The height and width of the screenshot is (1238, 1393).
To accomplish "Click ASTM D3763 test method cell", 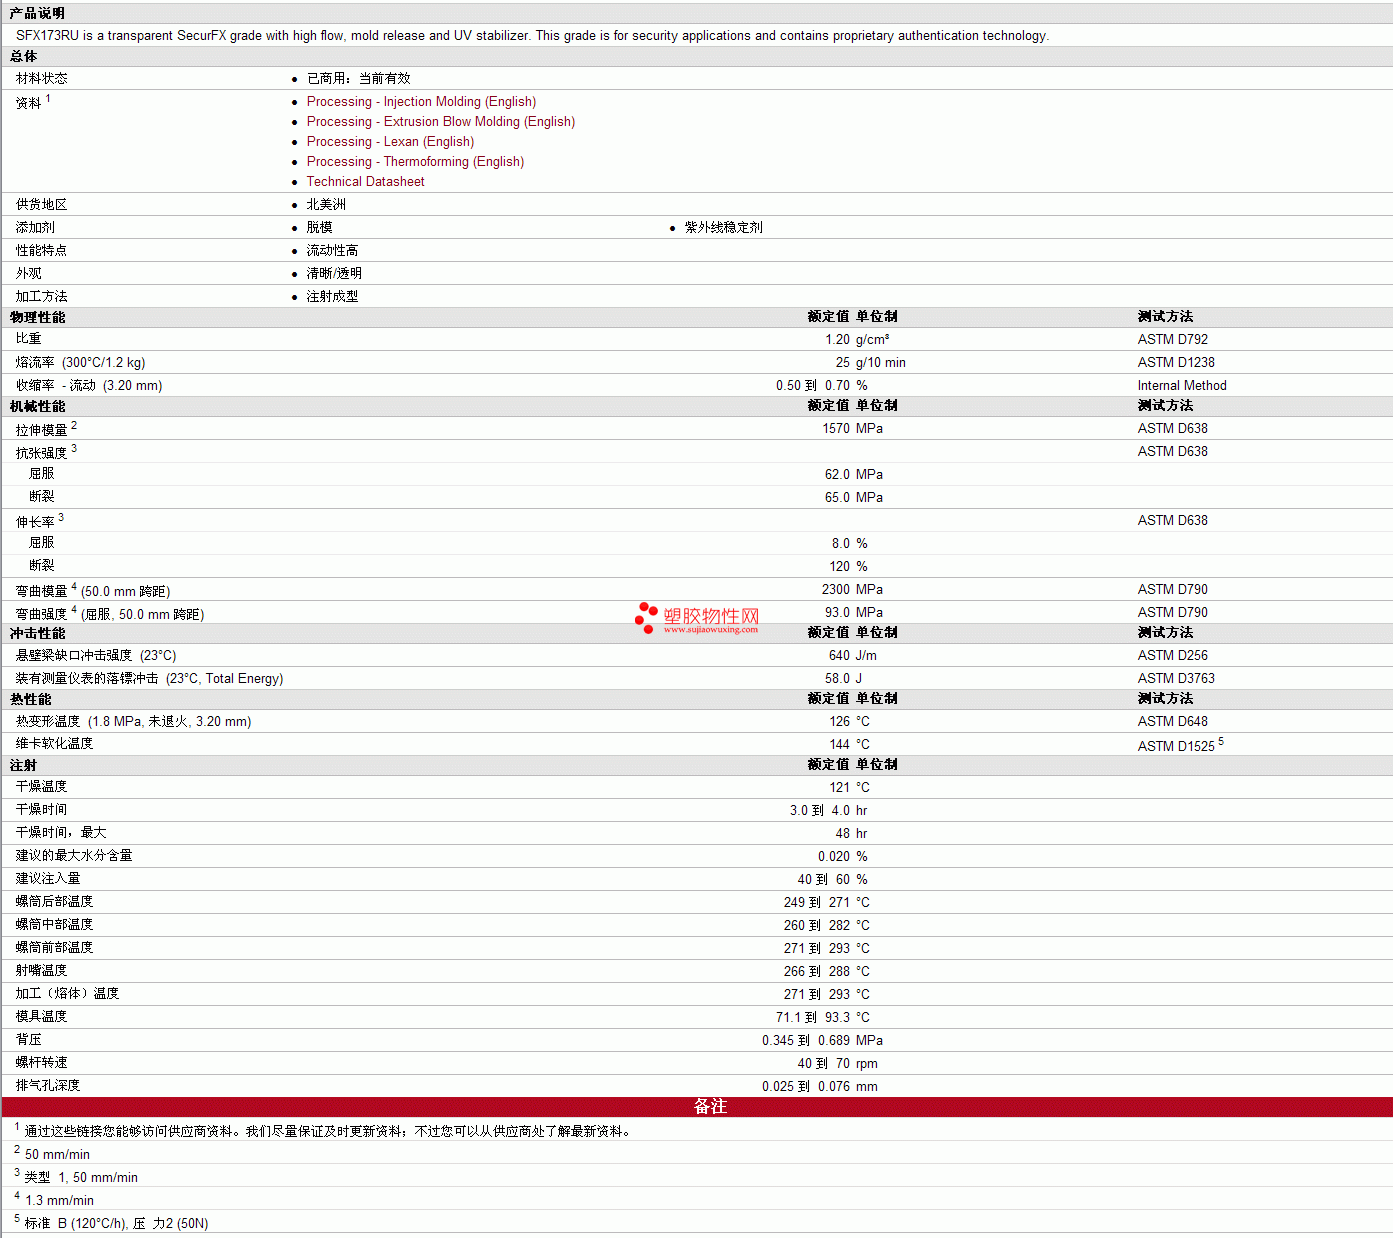I will pyautogui.click(x=1176, y=679).
